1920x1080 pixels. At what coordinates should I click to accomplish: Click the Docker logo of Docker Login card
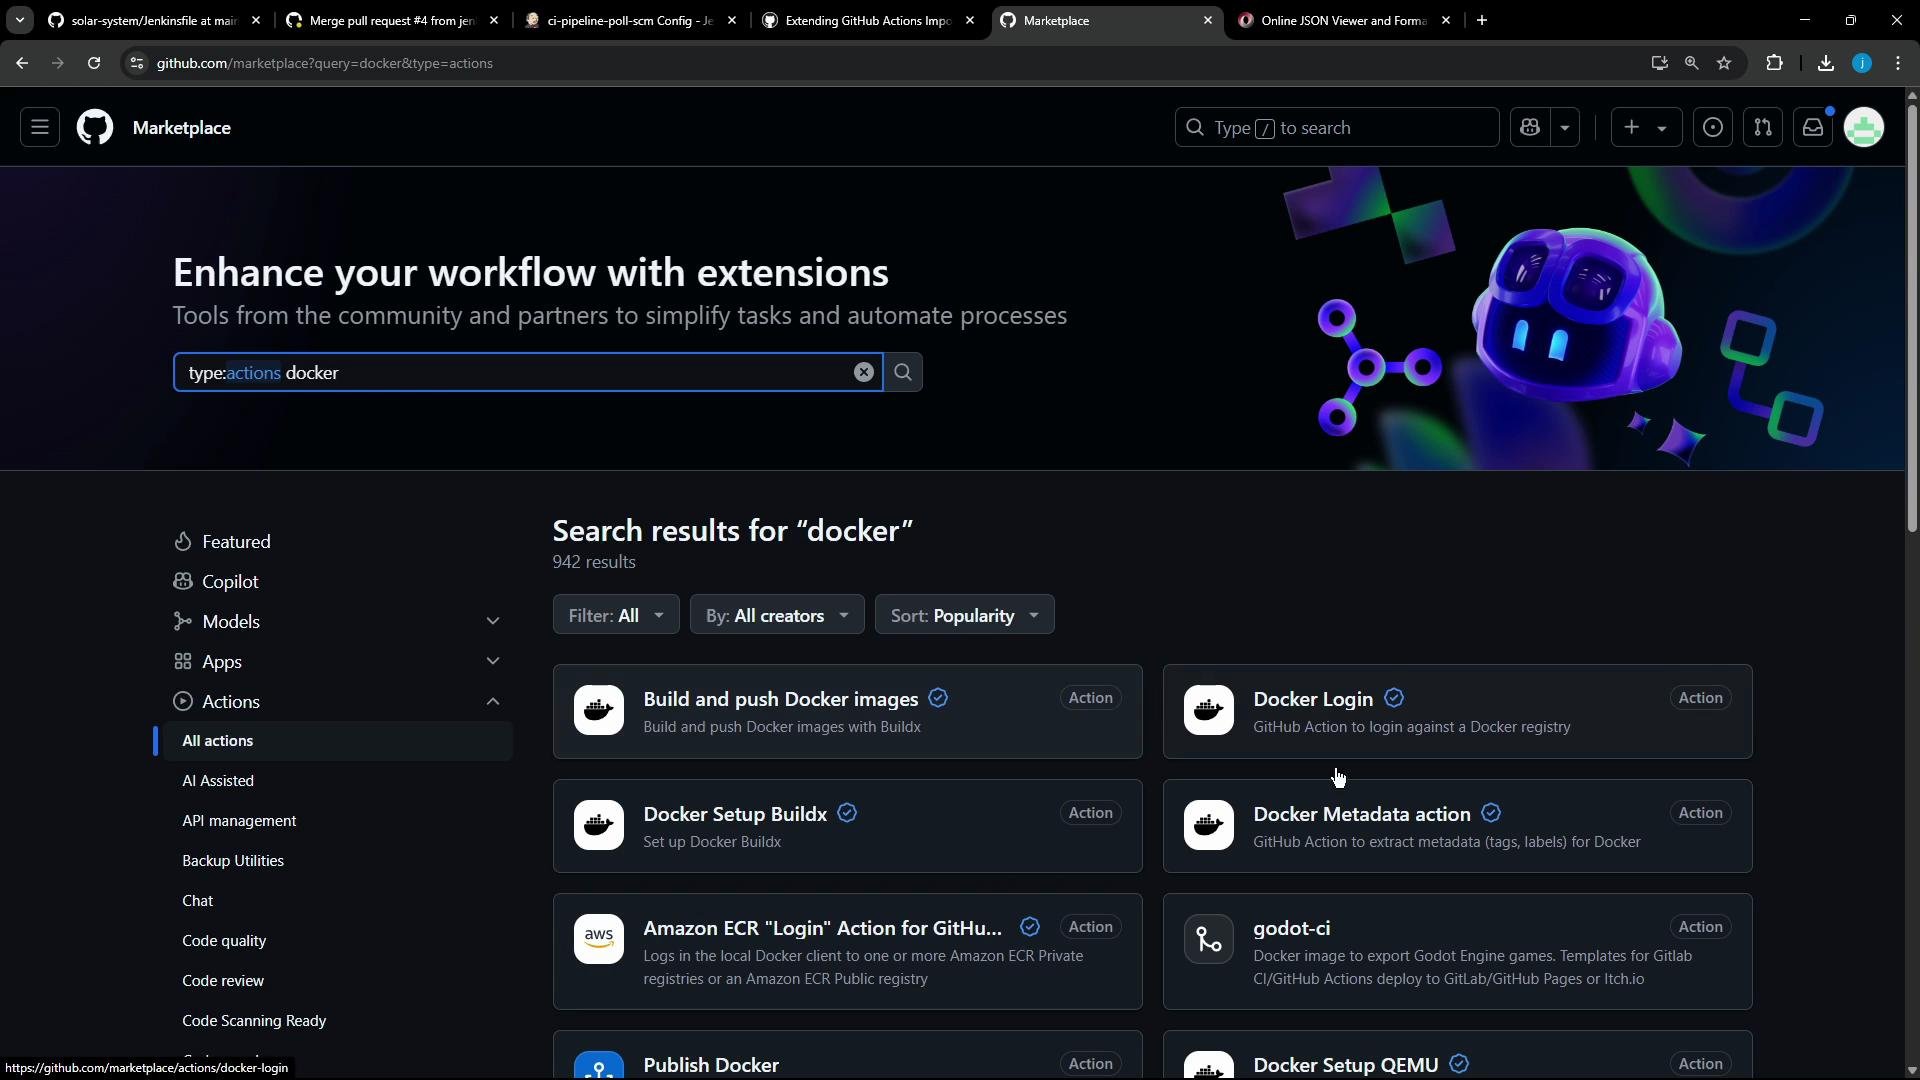point(1209,710)
